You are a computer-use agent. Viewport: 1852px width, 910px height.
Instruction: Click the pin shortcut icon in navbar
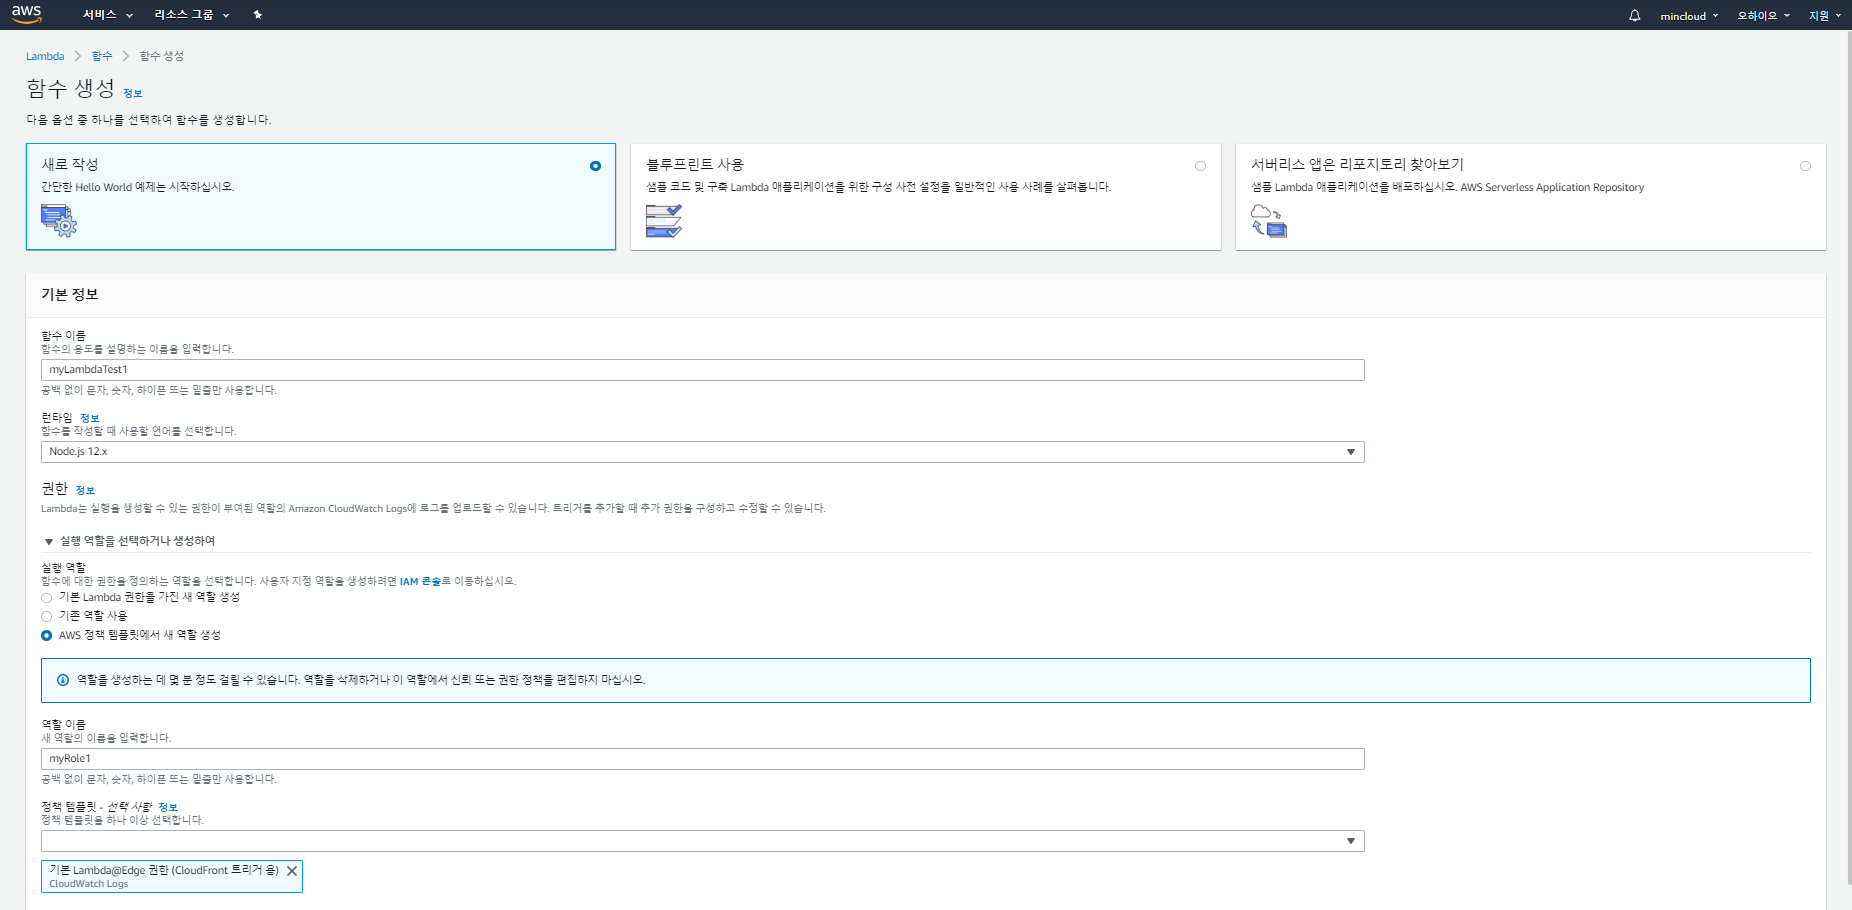257,15
